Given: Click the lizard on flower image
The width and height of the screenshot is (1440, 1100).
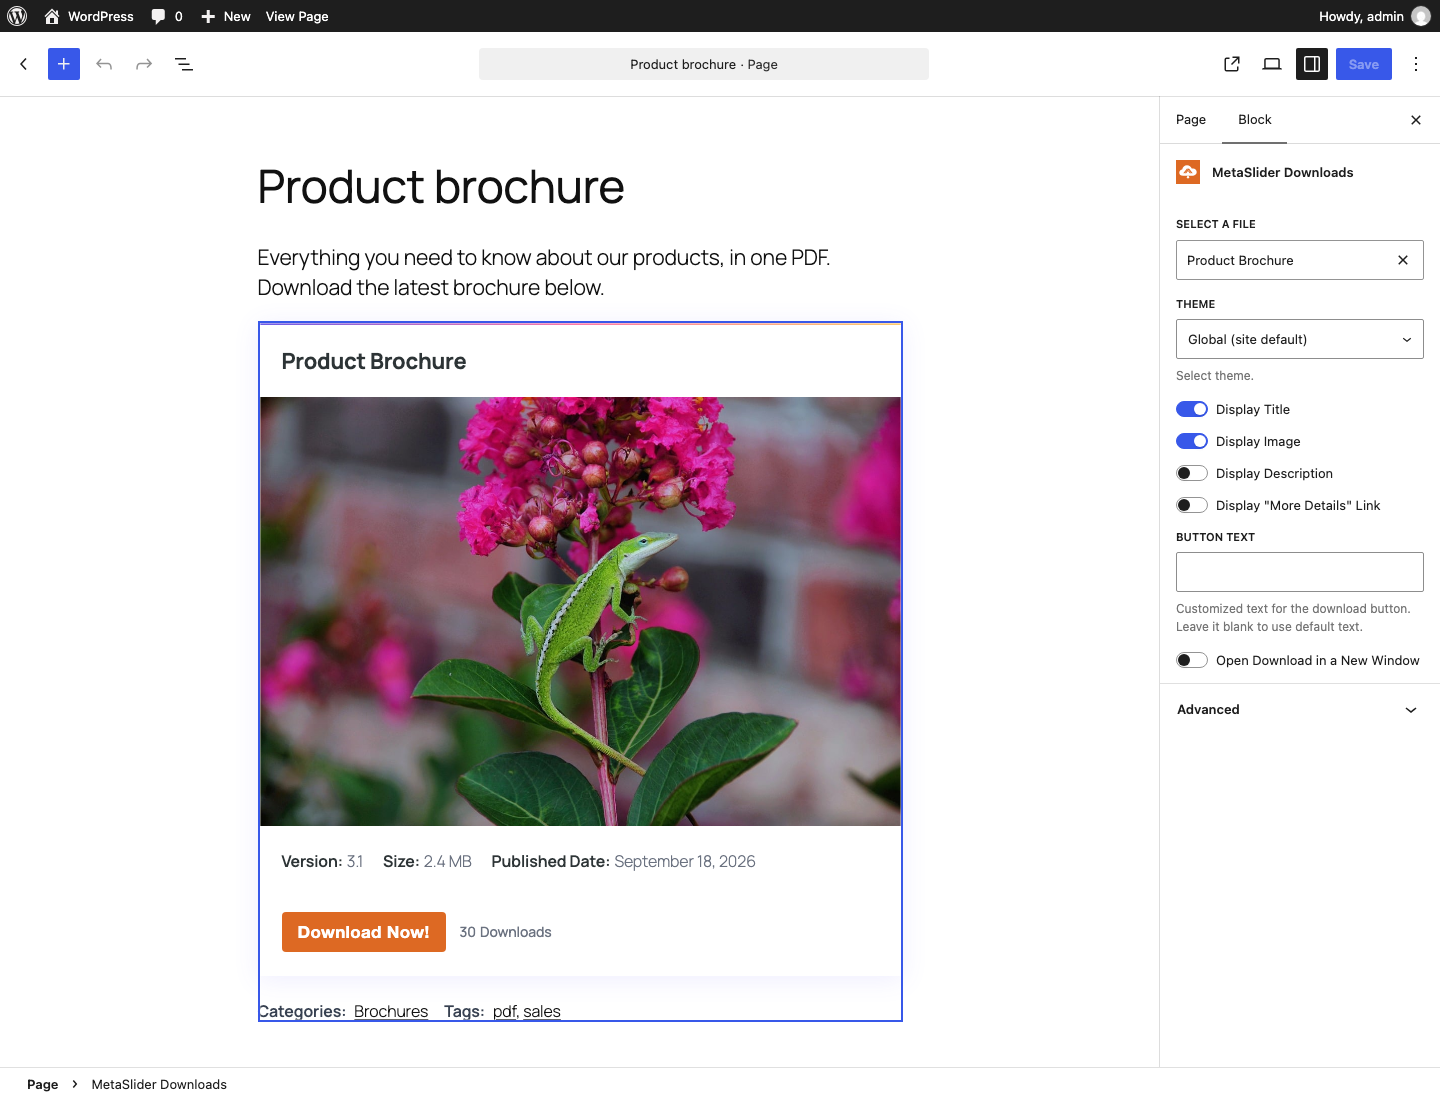Looking at the screenshot, I should click(x=580, y=611).
